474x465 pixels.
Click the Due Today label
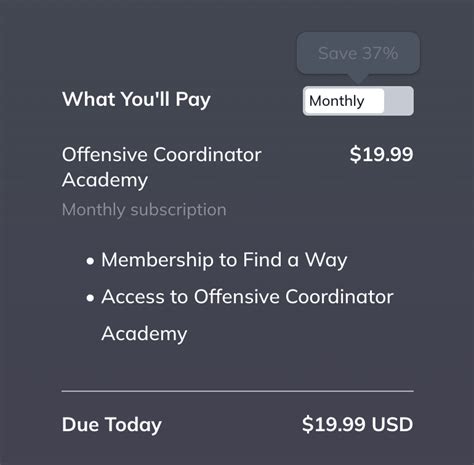click(x=112, y=425)
